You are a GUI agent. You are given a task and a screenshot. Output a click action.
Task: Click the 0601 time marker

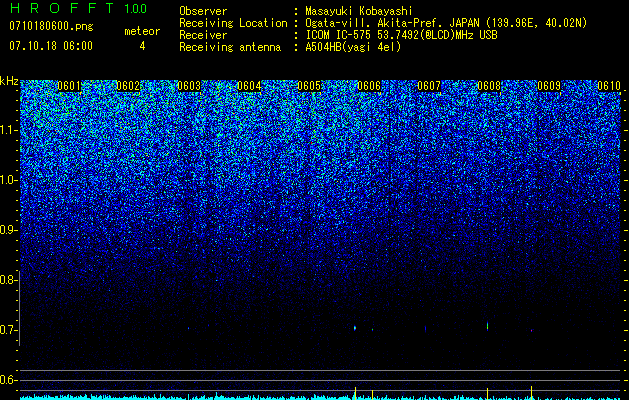(69, 86)
